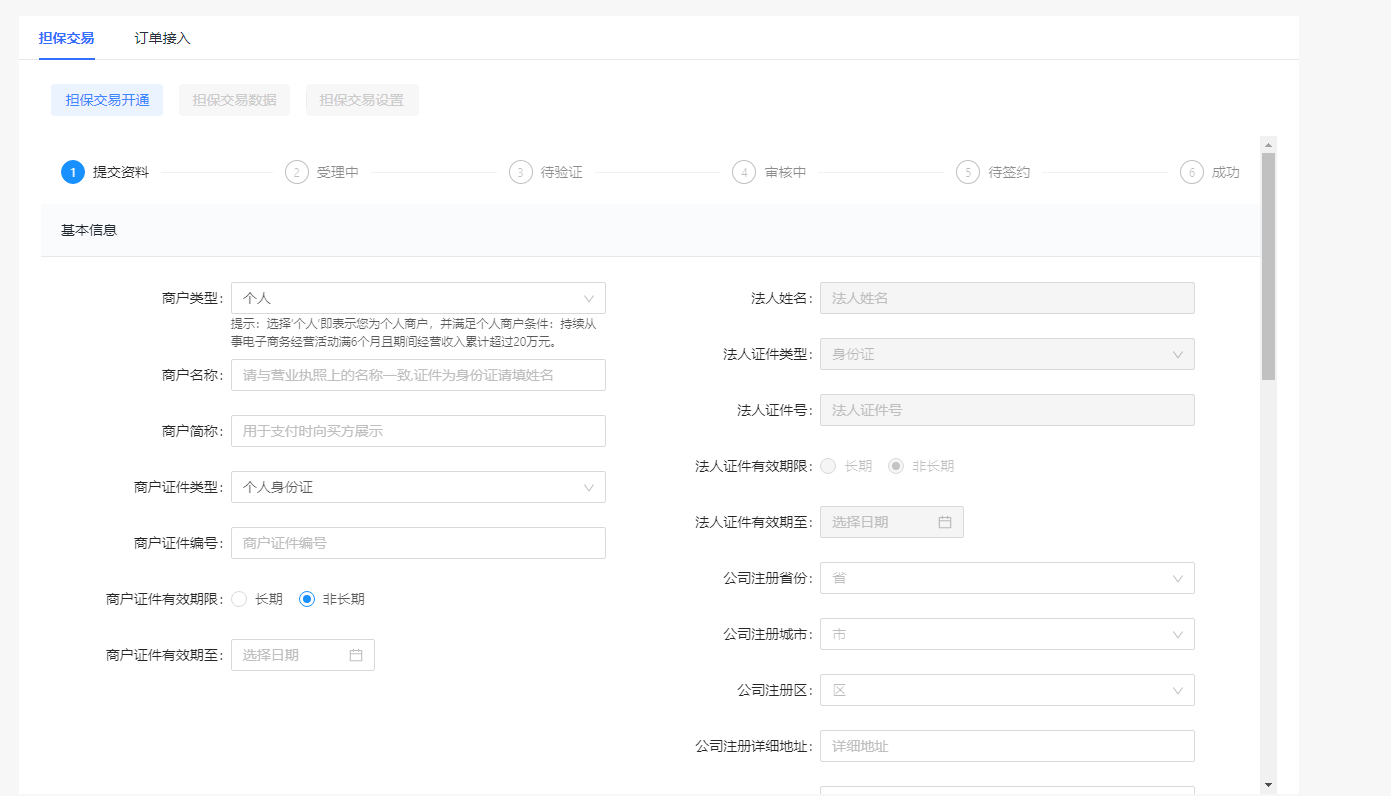This screenshot has height=796, width=1391.
Task: Open the 公司注册省份 dropdown
Action: (1007, 578)
